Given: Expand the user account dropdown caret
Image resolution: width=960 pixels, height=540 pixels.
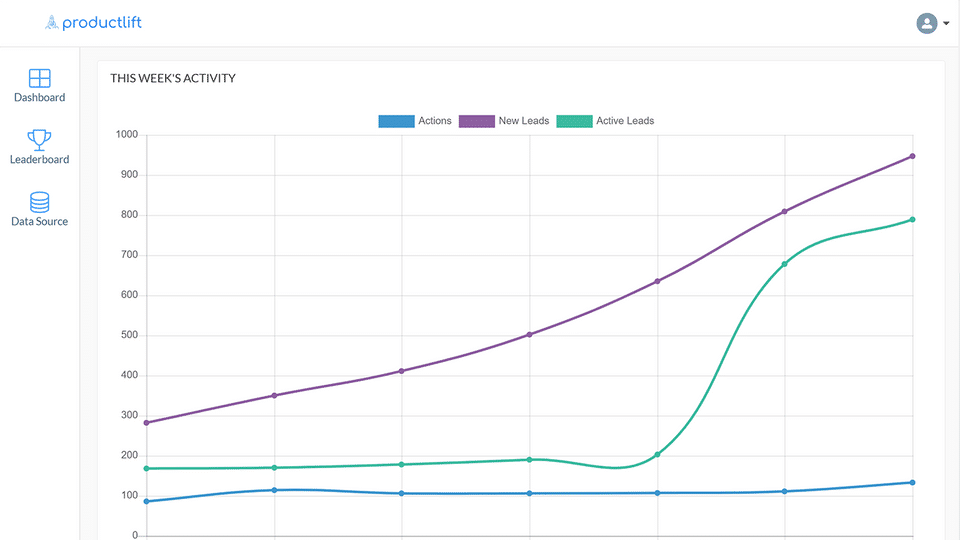Looking at the screenshot, I should tap(946, 23).
